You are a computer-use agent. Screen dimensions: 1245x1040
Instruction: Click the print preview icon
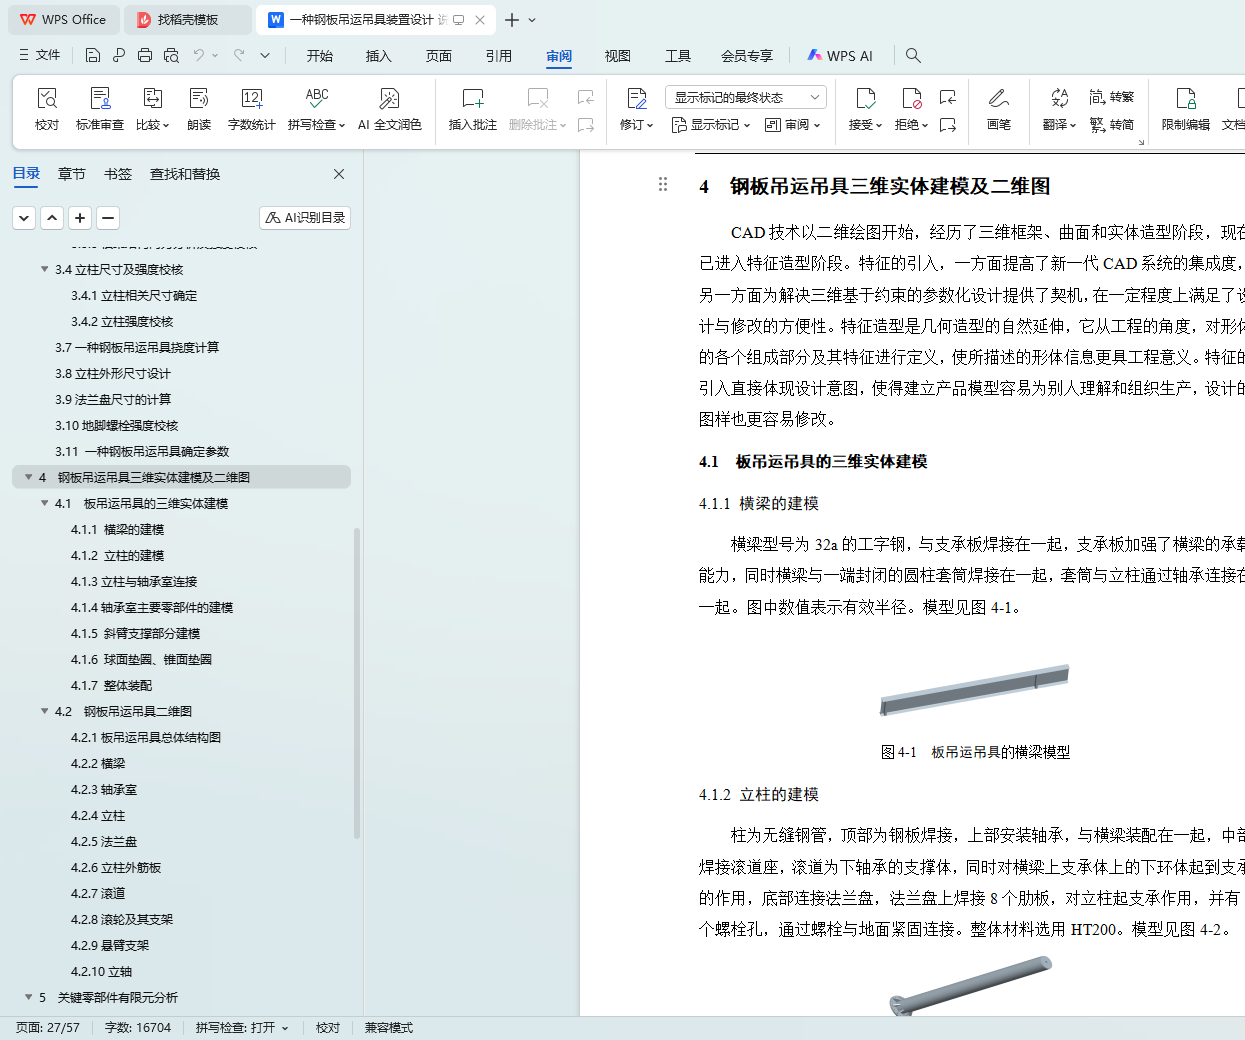click(171, 55)
